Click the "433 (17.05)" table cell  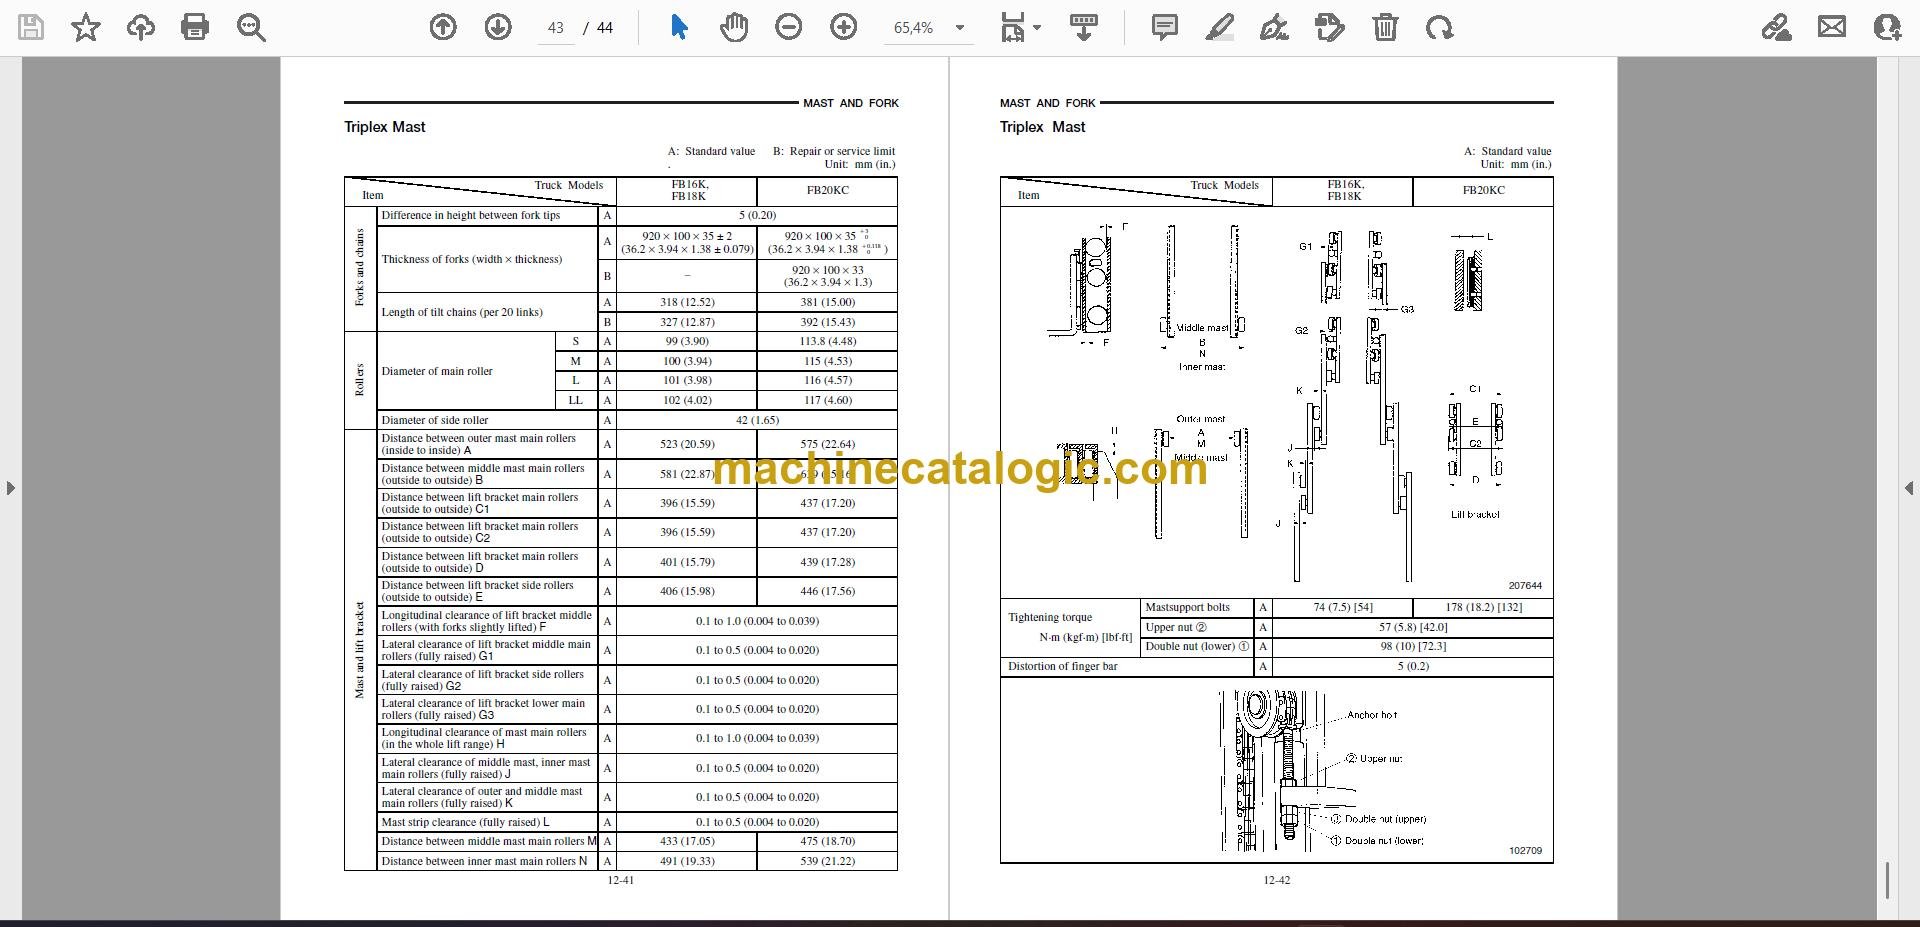point(687,841)
